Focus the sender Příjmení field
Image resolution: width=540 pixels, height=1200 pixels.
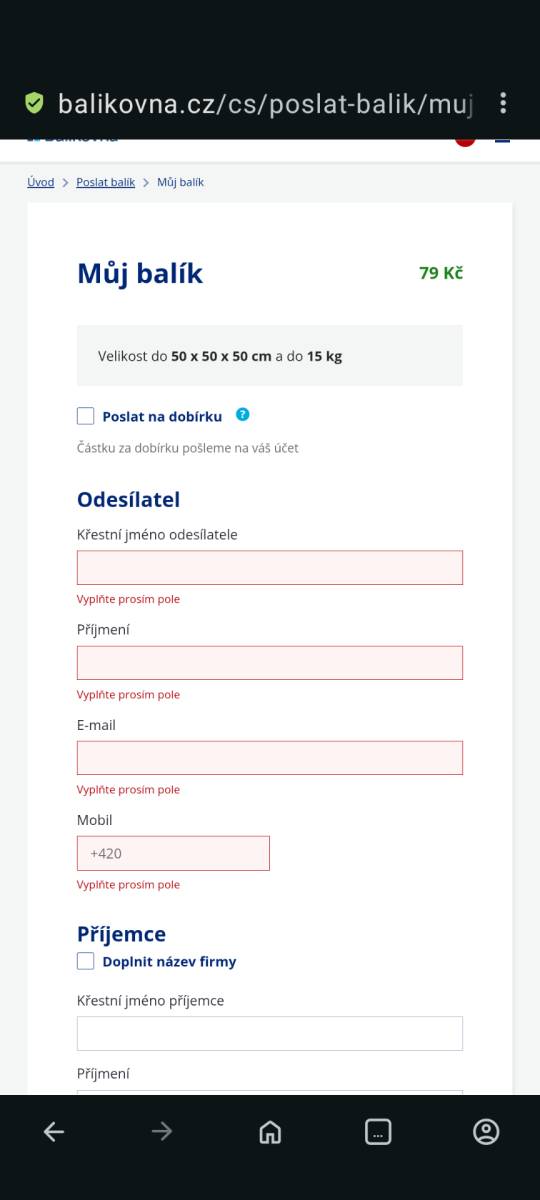coord(270,662)
